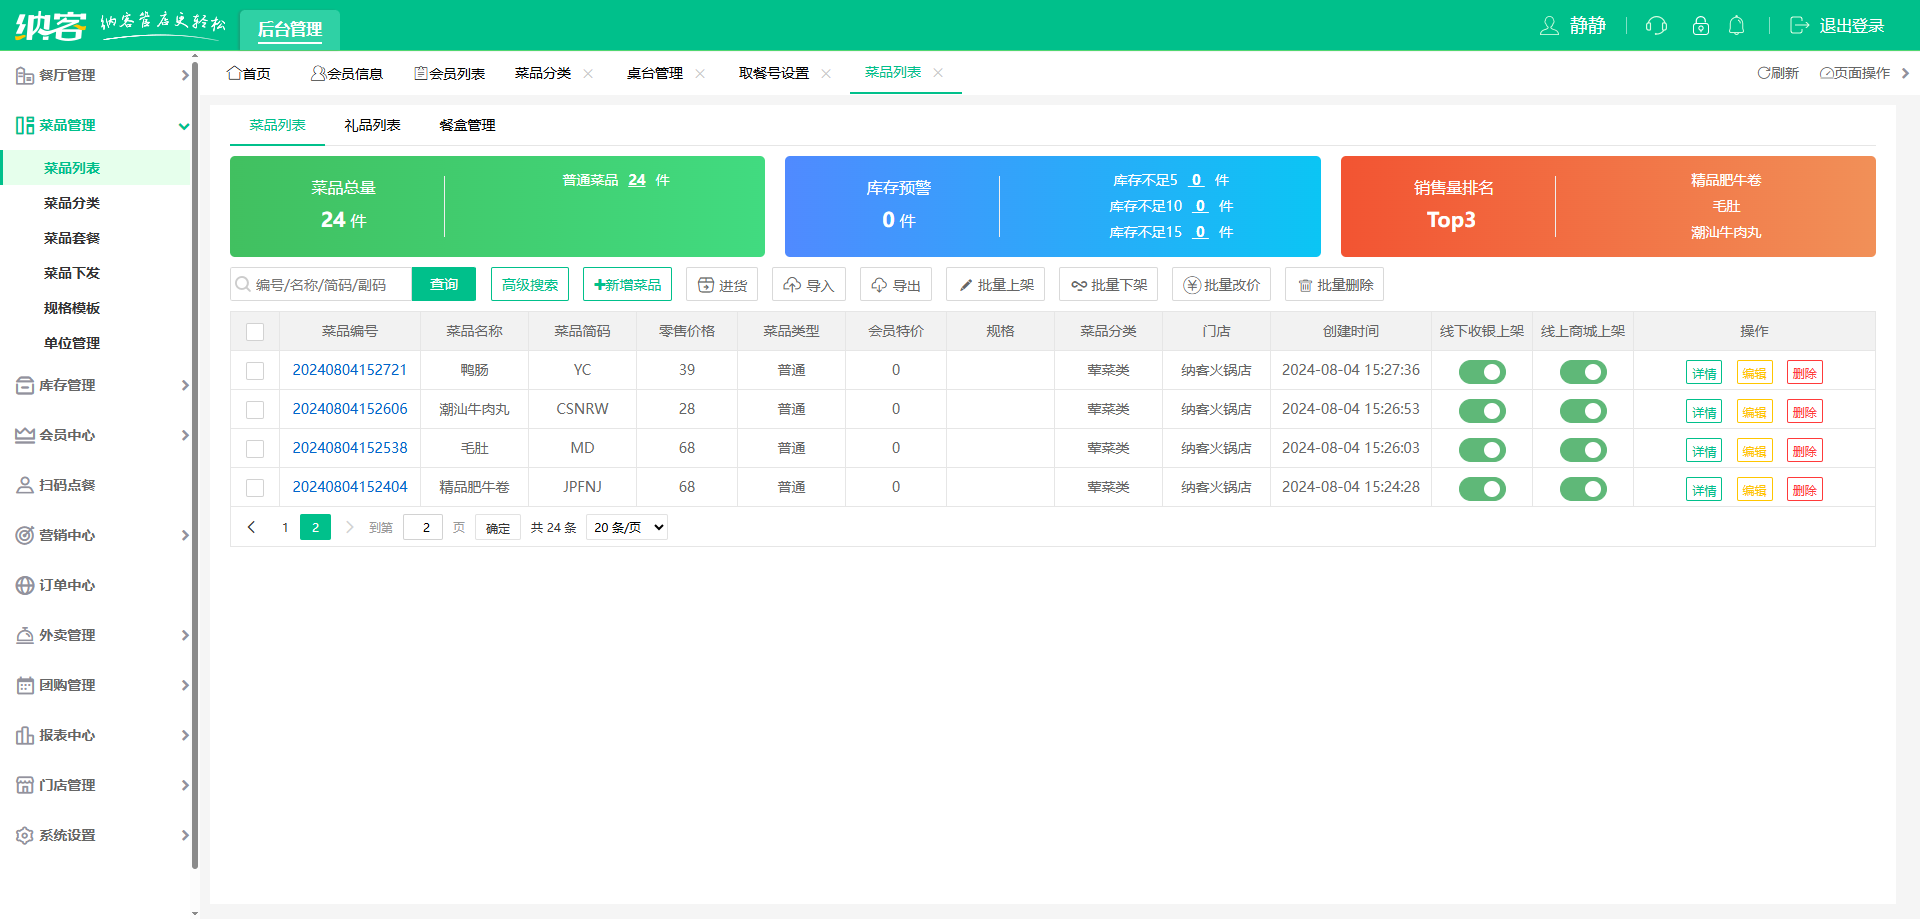Click the notification bell icon
Screen dimensions: 1920x919
(1737, 25)
